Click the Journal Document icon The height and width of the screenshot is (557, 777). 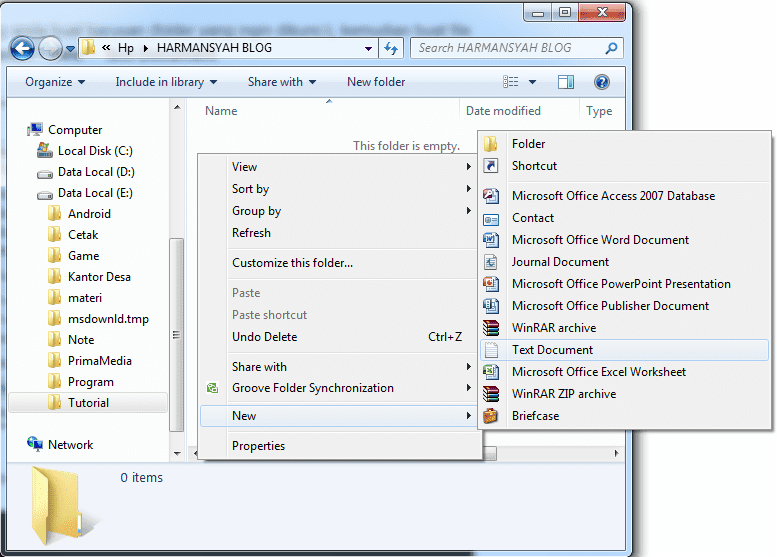(x=491, y=262)
